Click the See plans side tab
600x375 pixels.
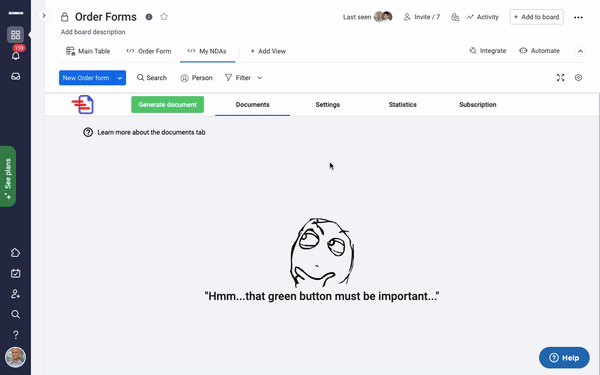coord(8,176)
